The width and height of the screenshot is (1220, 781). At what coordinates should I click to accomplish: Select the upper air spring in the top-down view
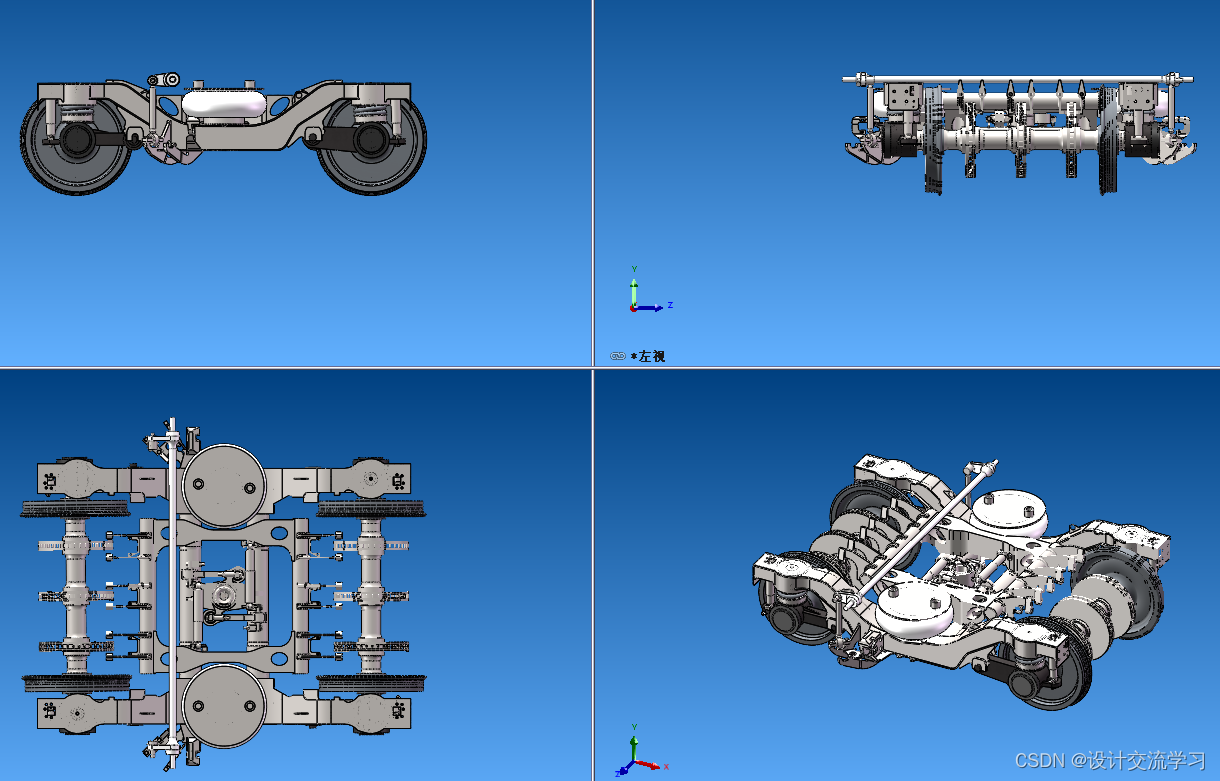pyautogui.click(x=224, y=484)
